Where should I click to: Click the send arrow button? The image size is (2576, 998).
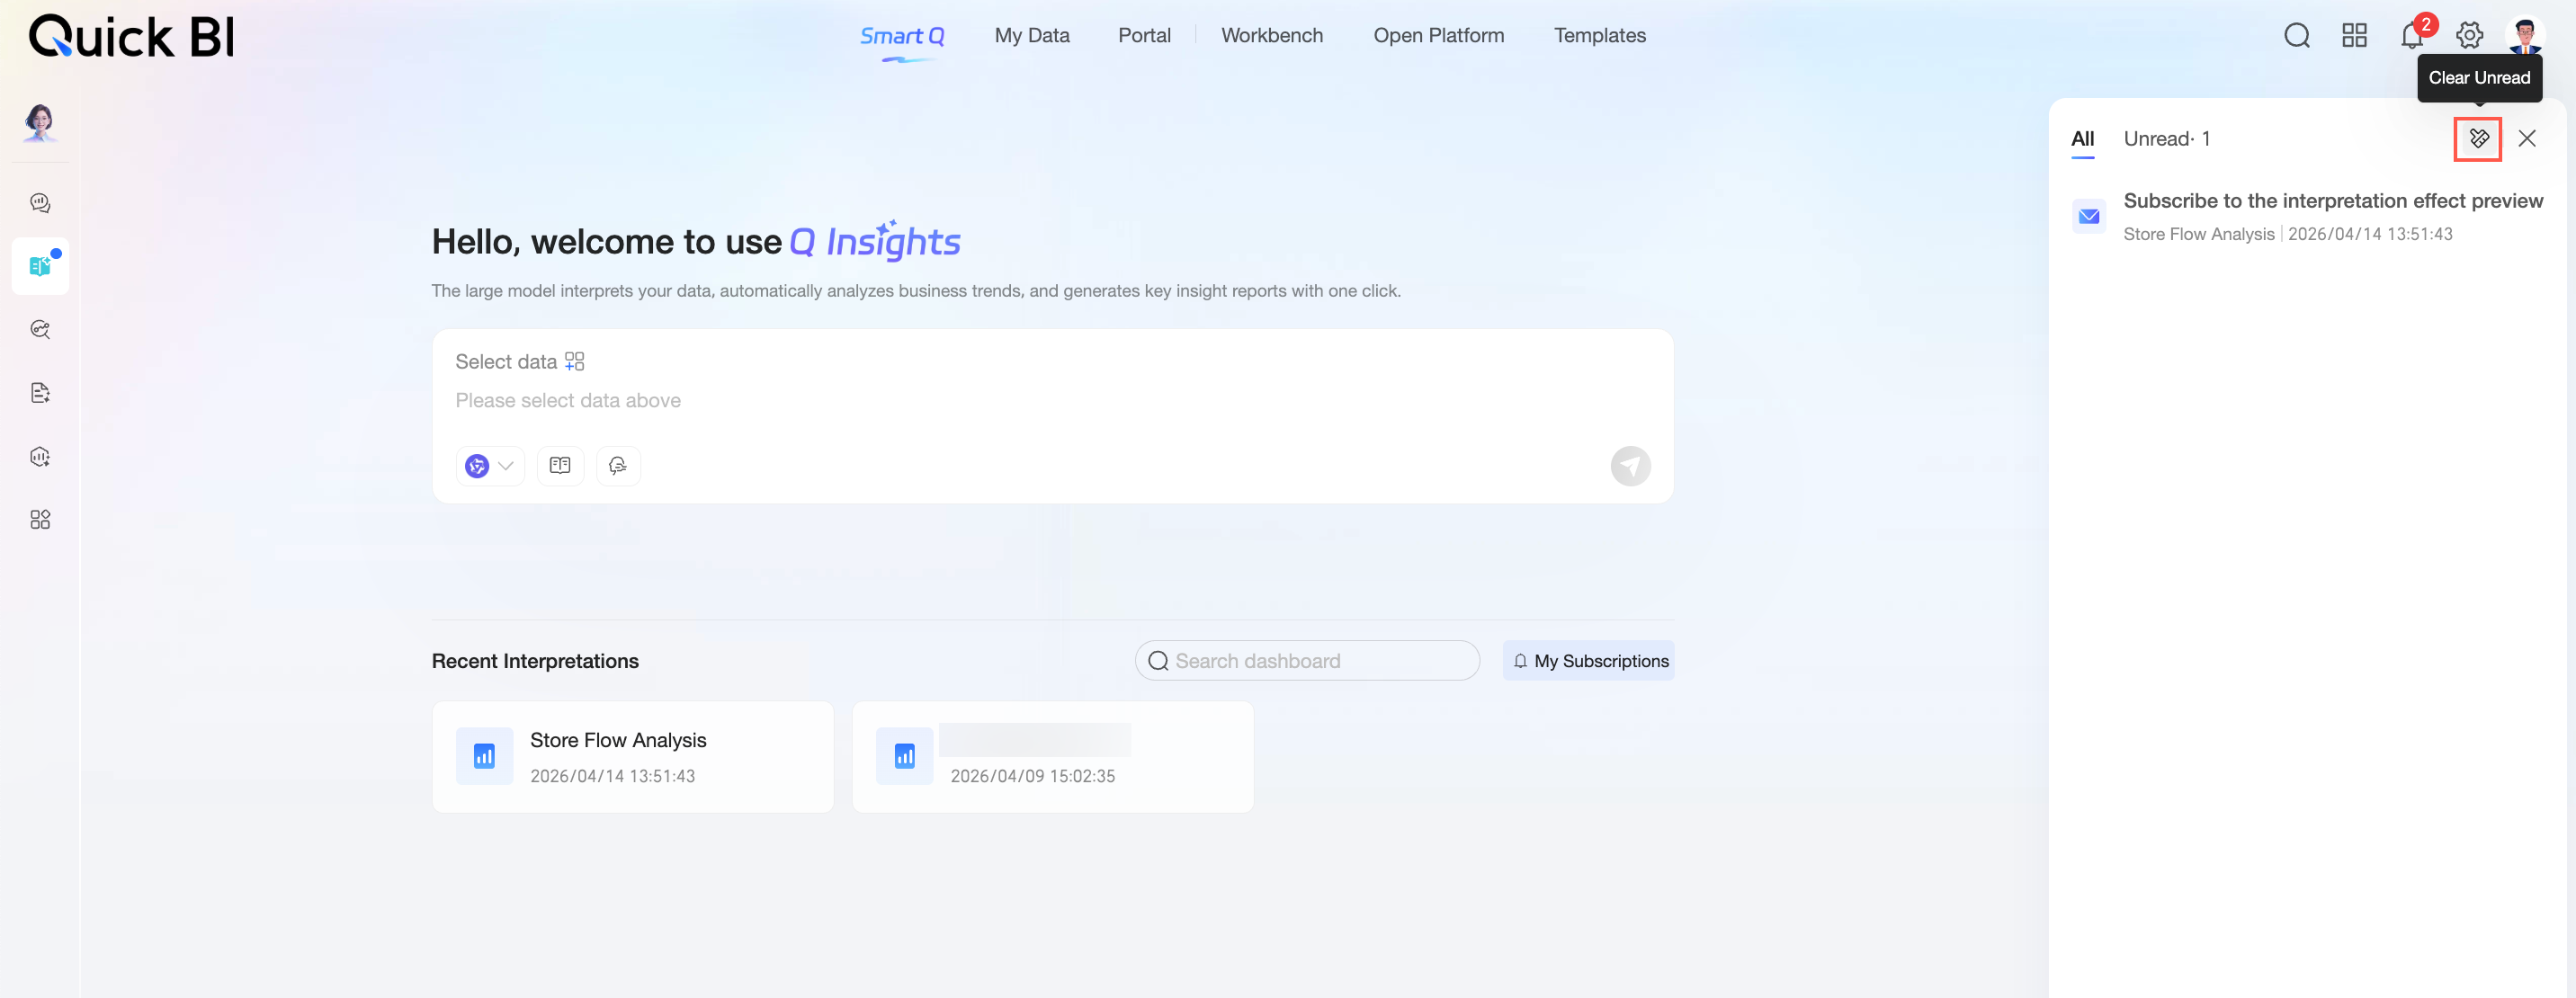[x=1630, y=466]
